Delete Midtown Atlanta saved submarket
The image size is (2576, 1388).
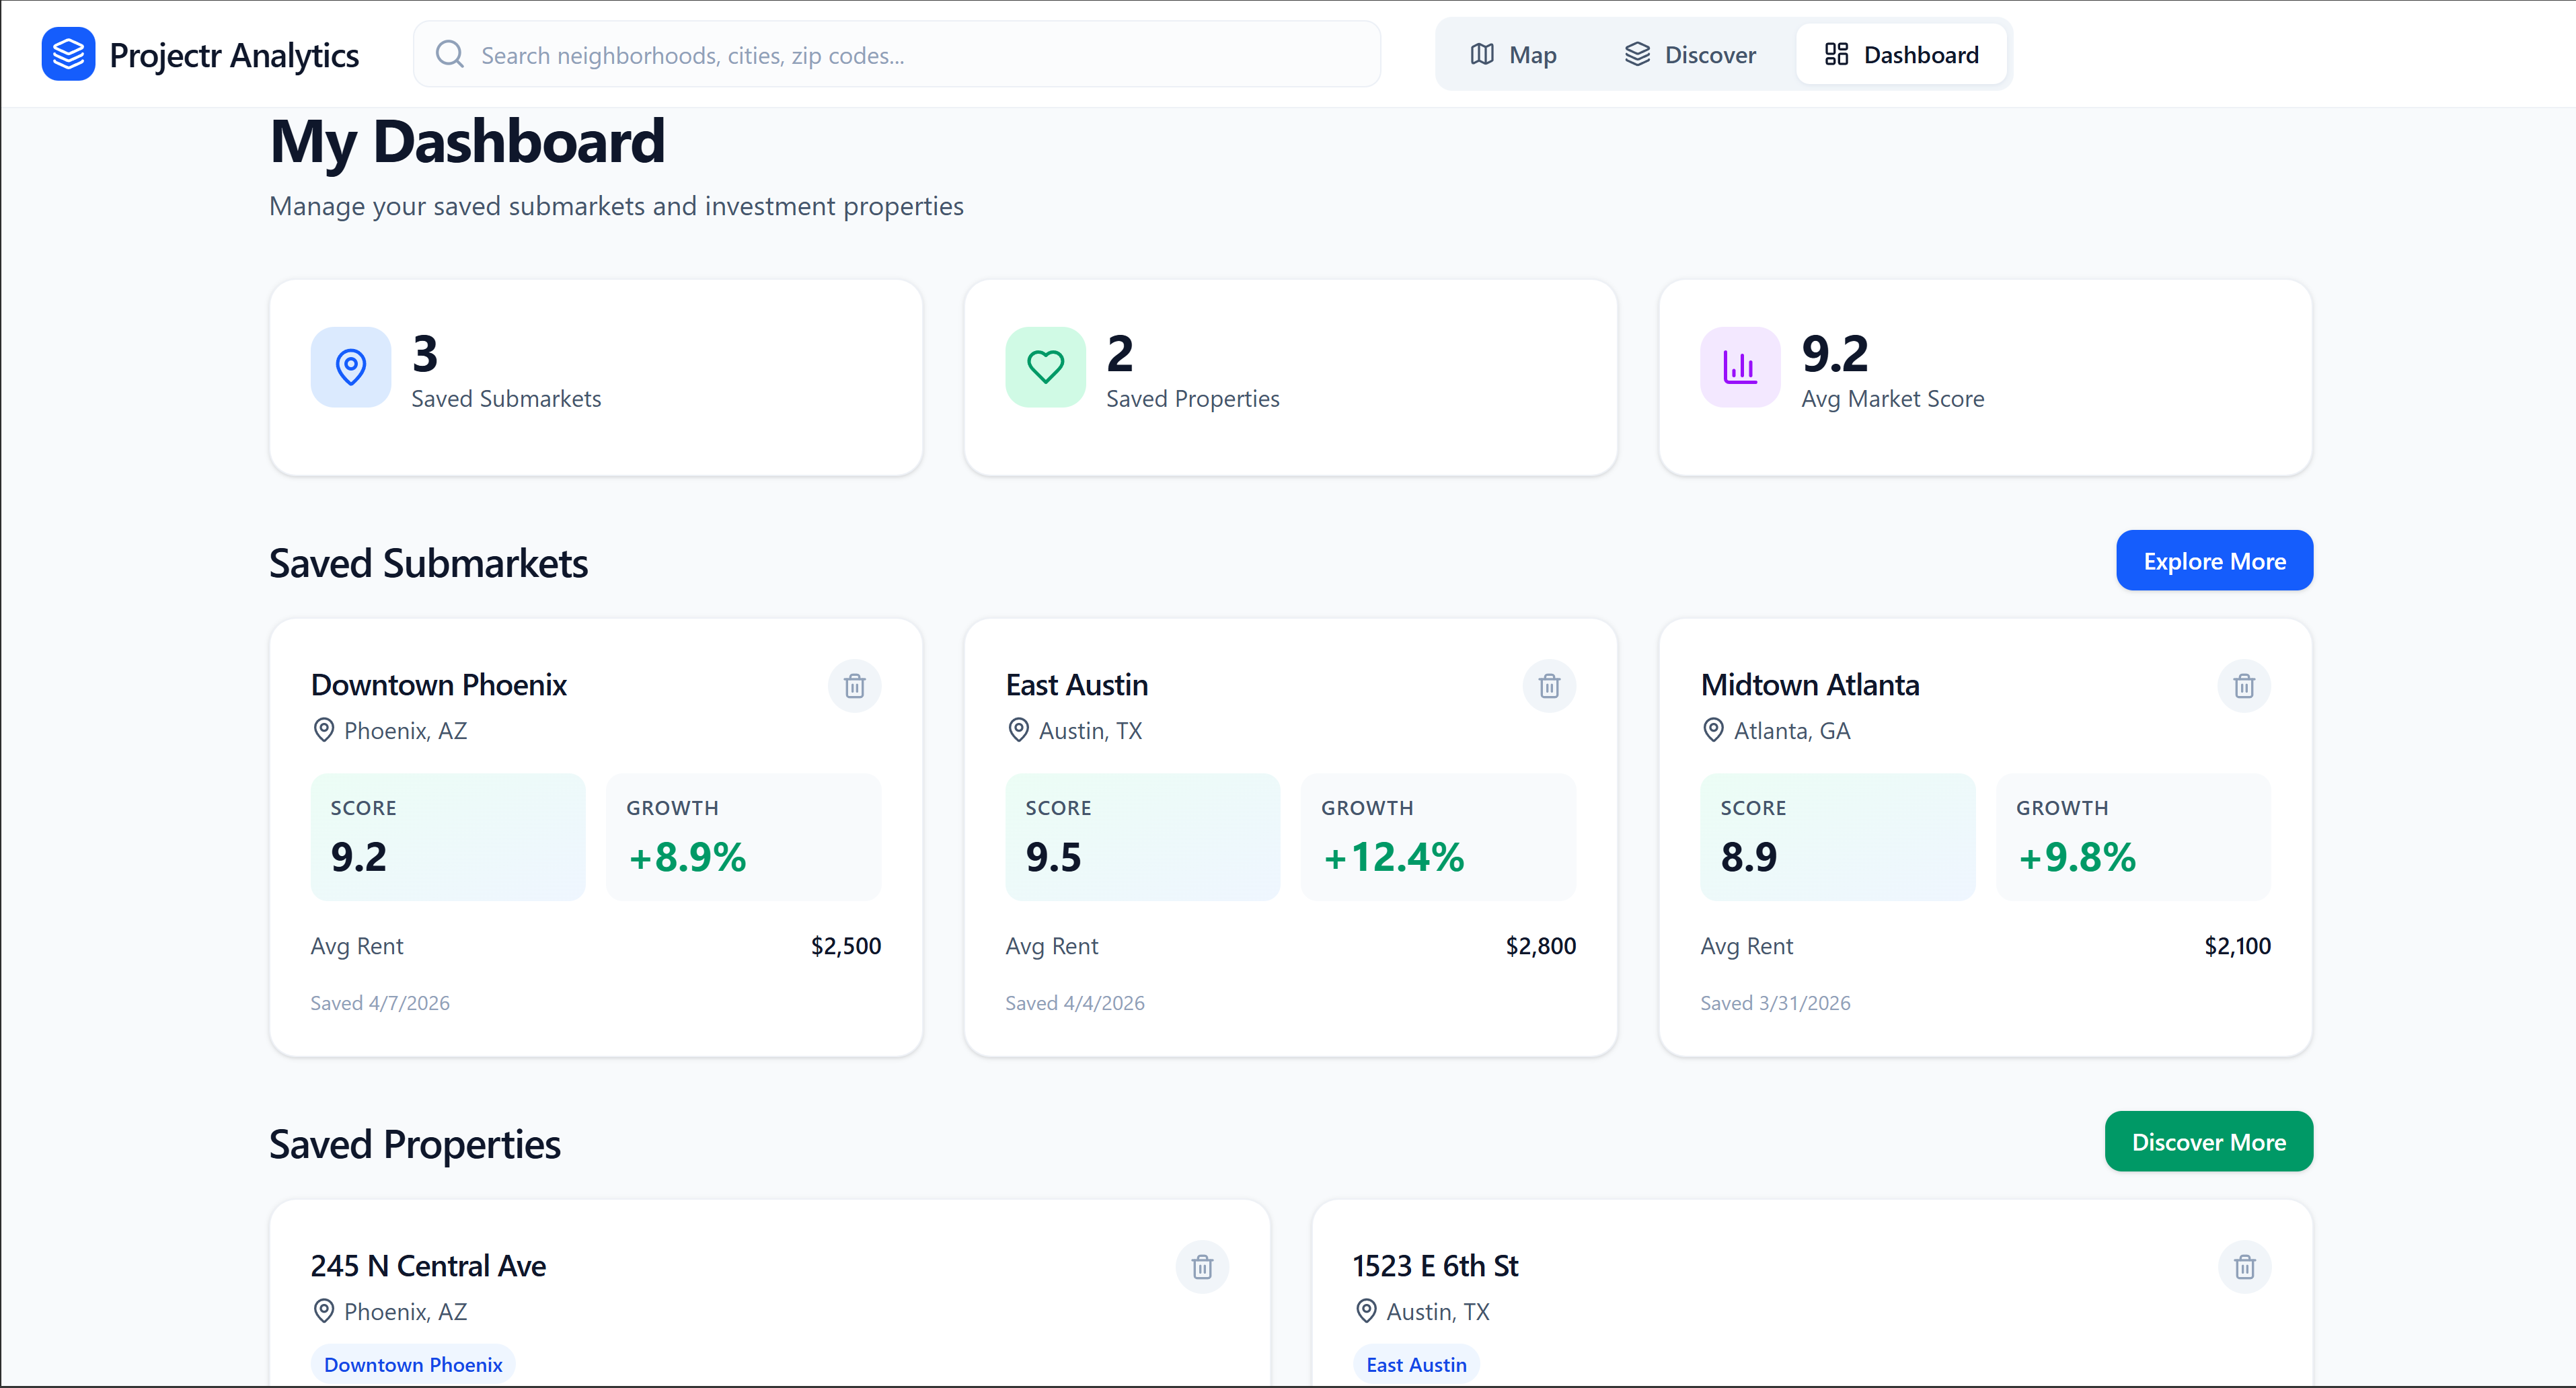click(2244, 686)
